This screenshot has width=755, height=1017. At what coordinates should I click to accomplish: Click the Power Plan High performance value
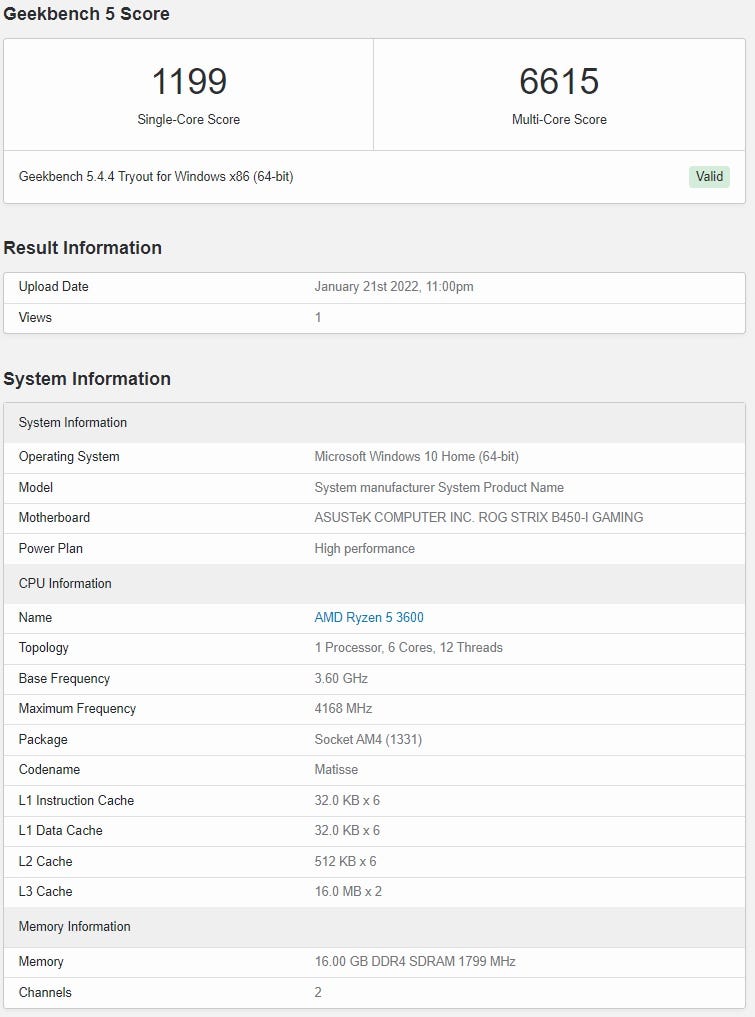(365, 549)
